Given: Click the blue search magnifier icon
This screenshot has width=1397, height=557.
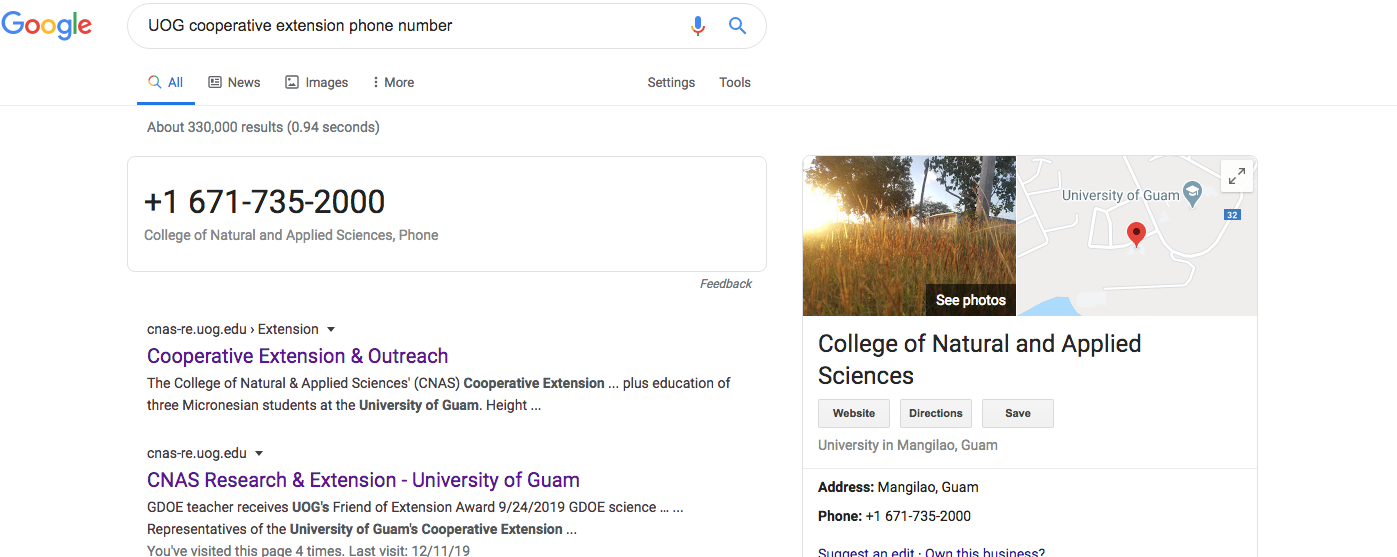Looking at the screenshot, I should tap(737, 26).
